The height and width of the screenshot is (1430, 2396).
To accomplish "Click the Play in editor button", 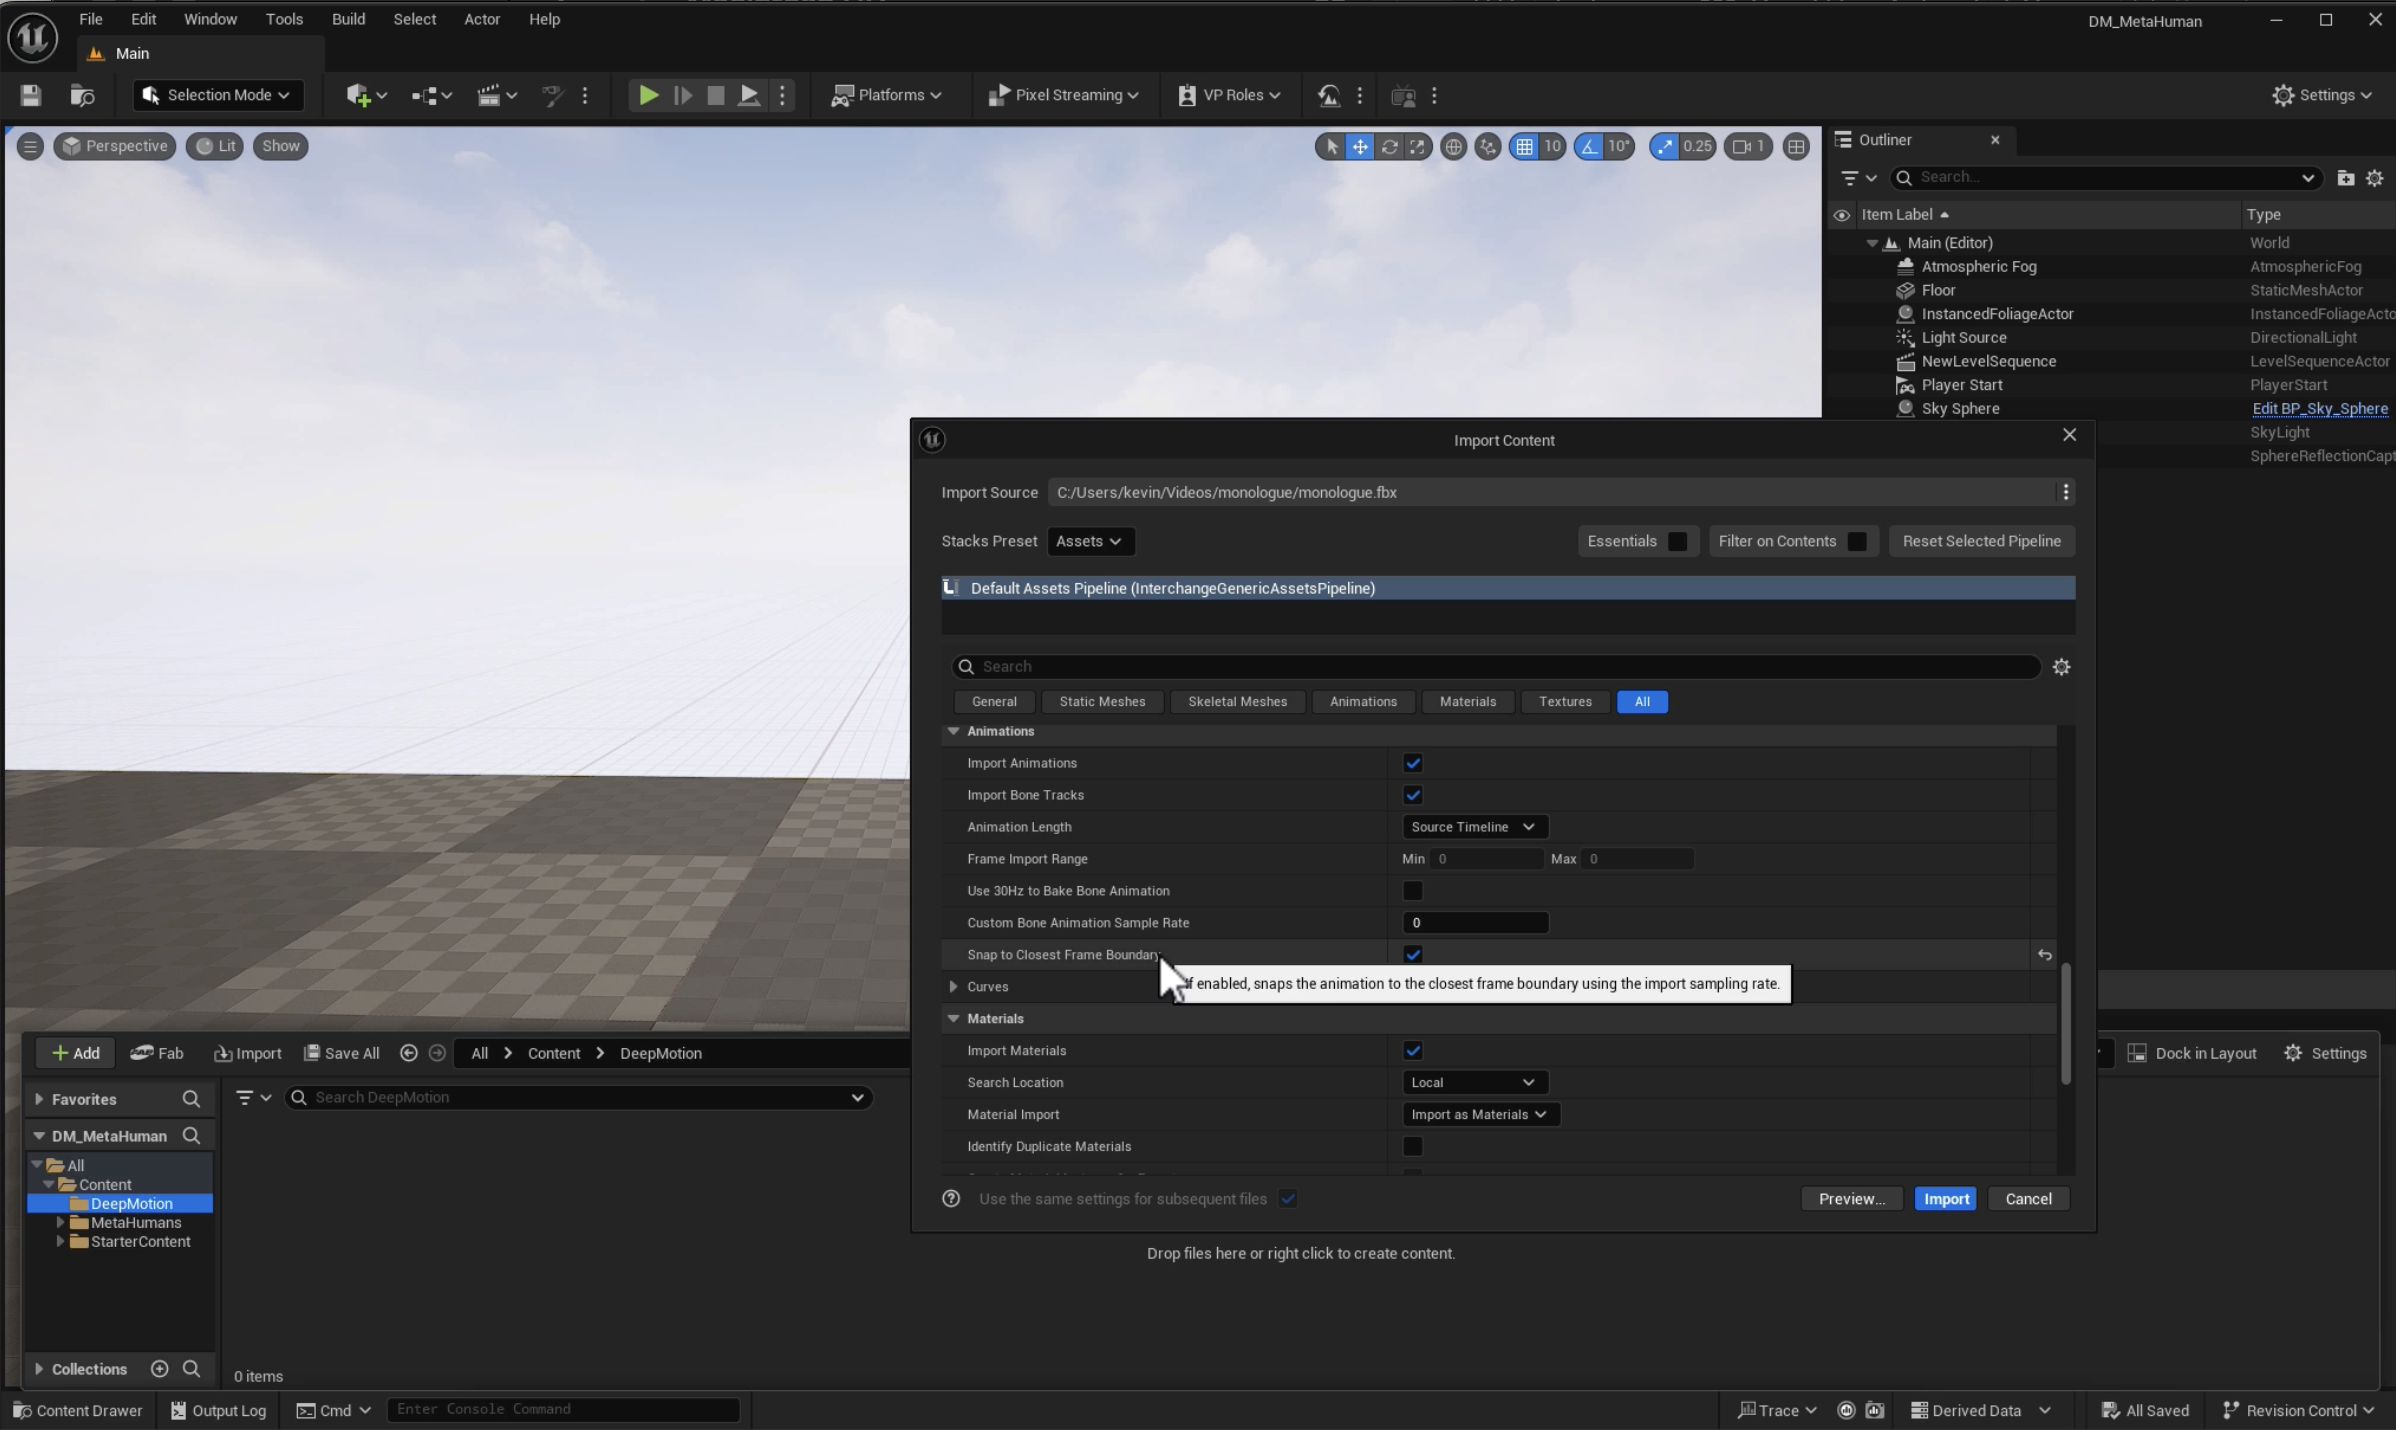I will tap(648, 95).
